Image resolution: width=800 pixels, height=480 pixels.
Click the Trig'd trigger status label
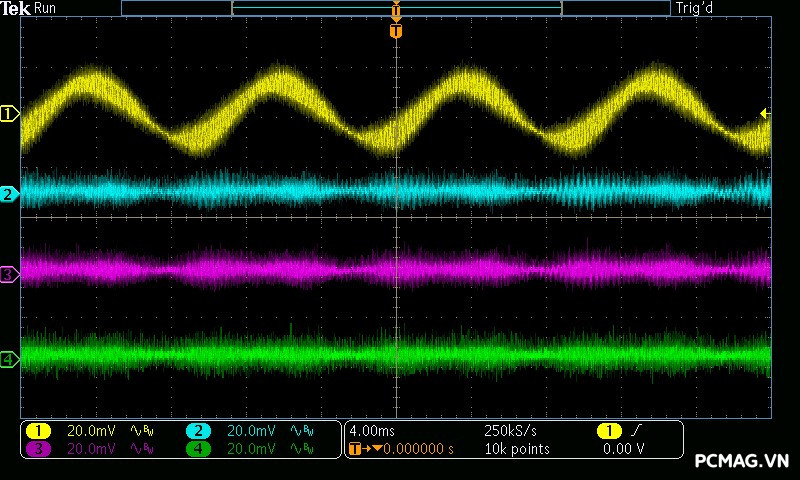[x=694, y=8]
